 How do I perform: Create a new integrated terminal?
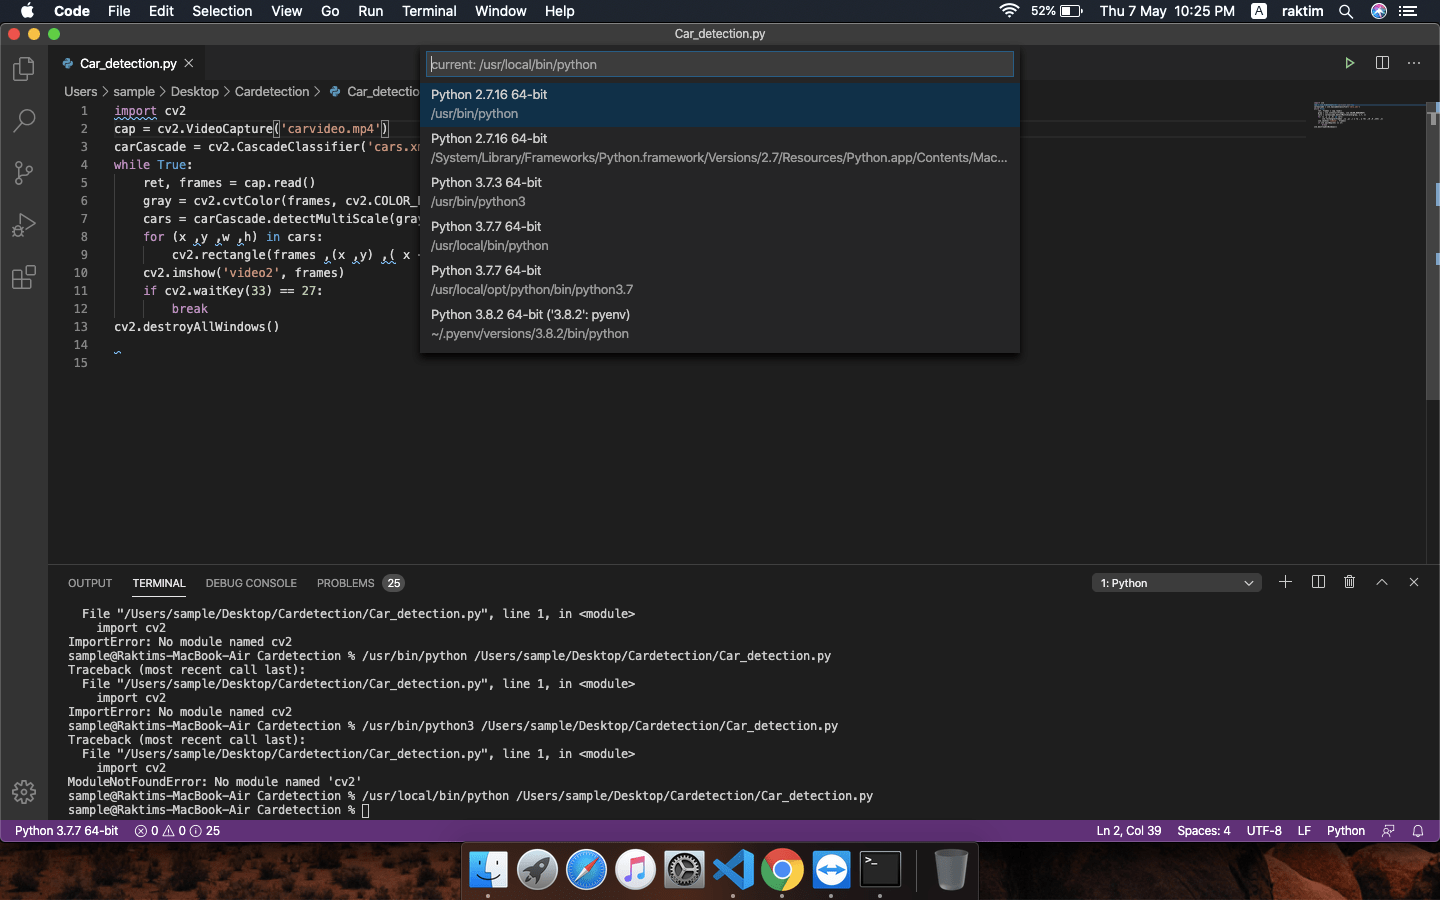1285,582
